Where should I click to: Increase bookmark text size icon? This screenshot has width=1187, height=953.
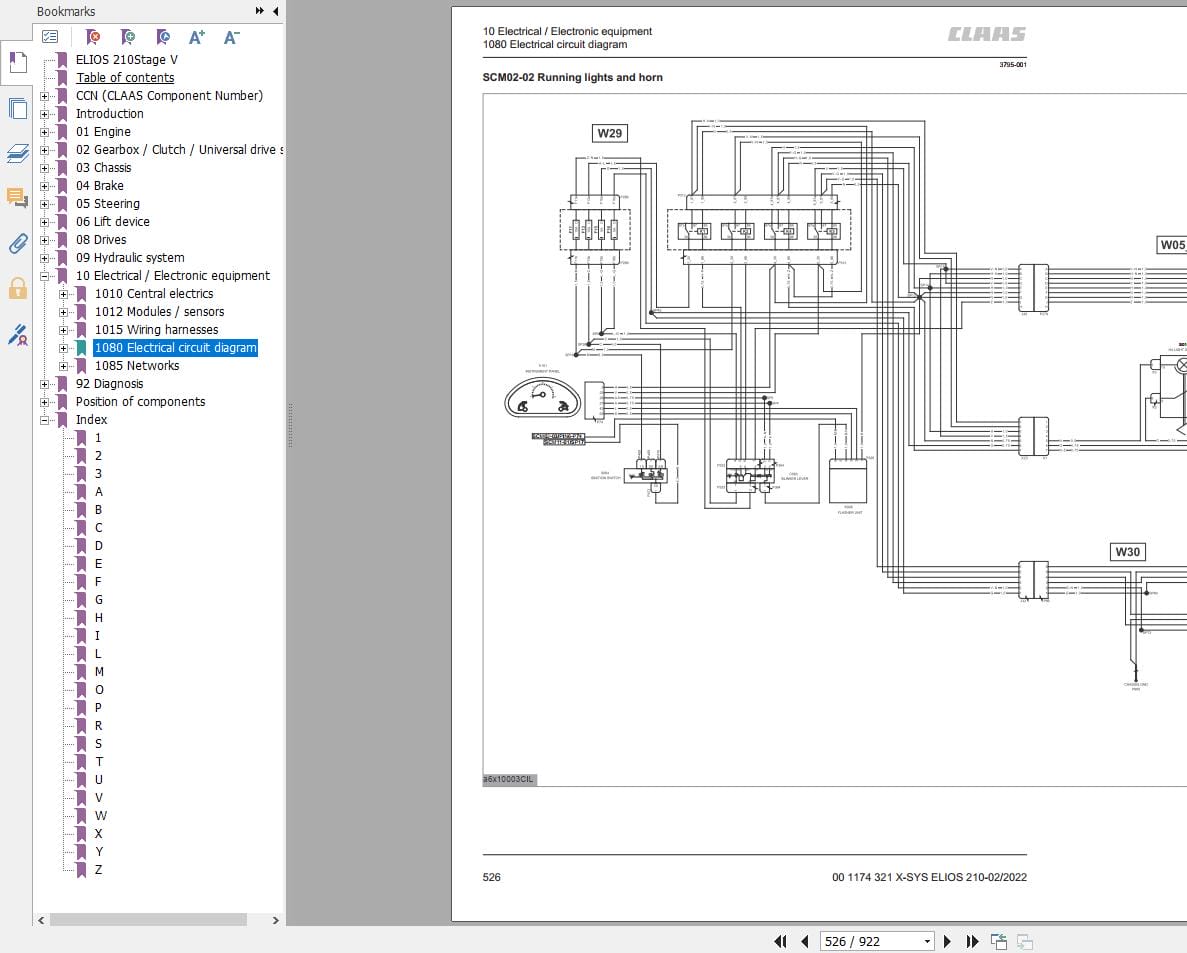tap(197, 36)
